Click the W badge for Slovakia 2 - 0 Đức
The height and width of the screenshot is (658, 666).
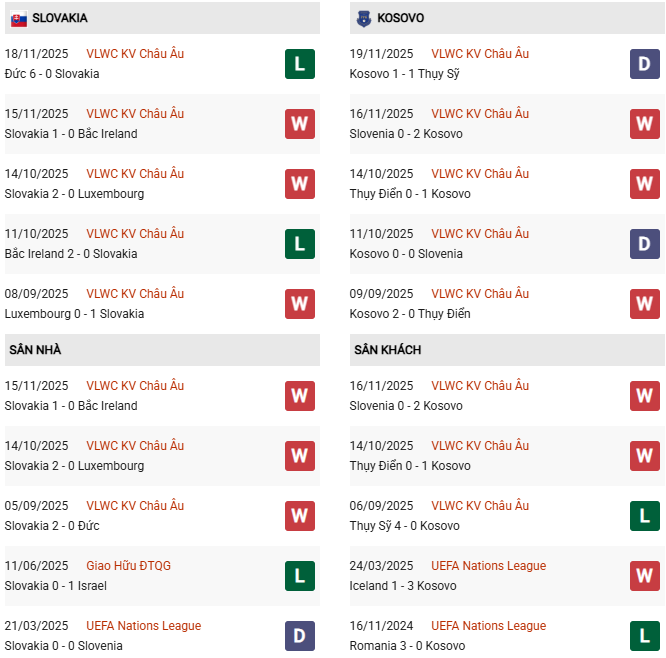coord(299,516)
